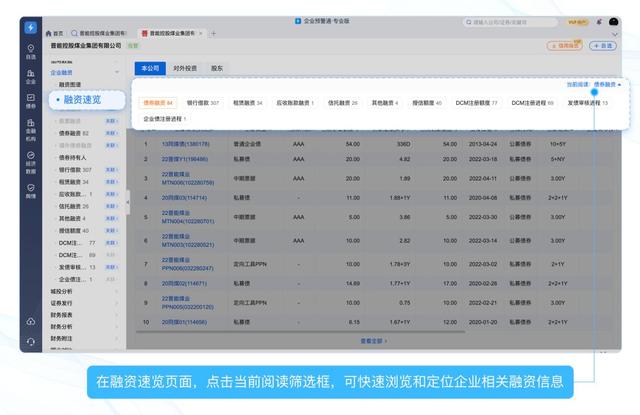
Task: Click the headset support icon at the sidebar bottom
Action: tap(31, 342)
